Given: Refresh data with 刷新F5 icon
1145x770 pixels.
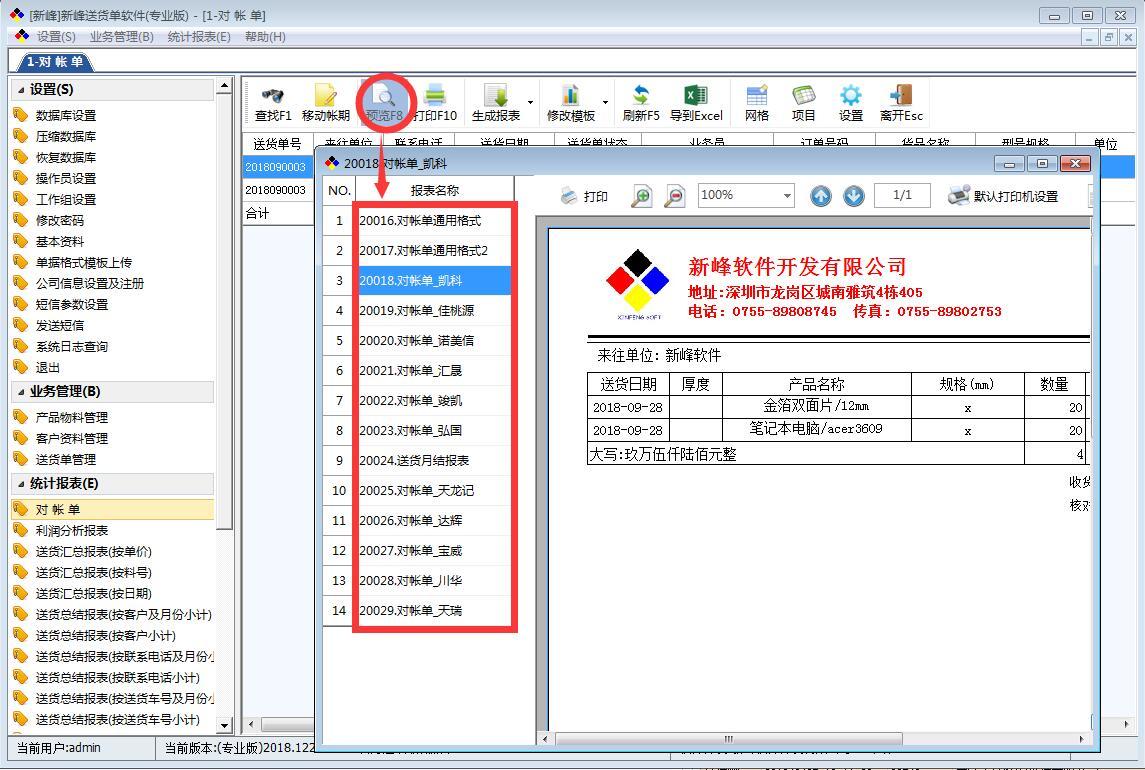Looking at the screenshot, I should [x=640, y=96].
